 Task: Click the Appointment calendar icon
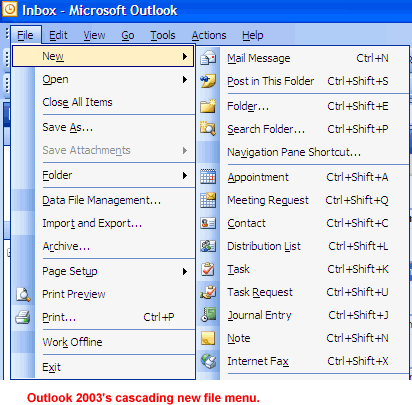pyautogui.click(x=208, y=177)
